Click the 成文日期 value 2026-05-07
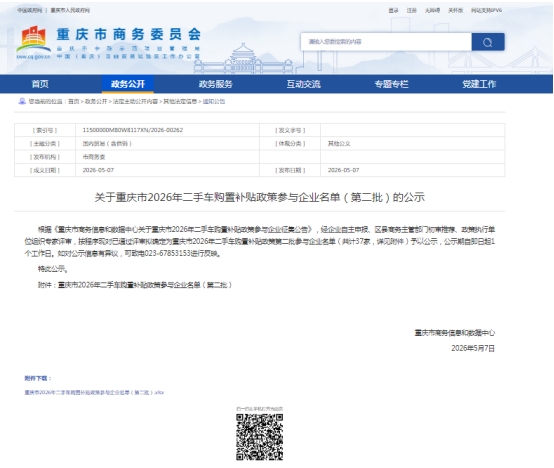Image resolution: width=554 pixels, height=468 pixels. coord(98,170)
